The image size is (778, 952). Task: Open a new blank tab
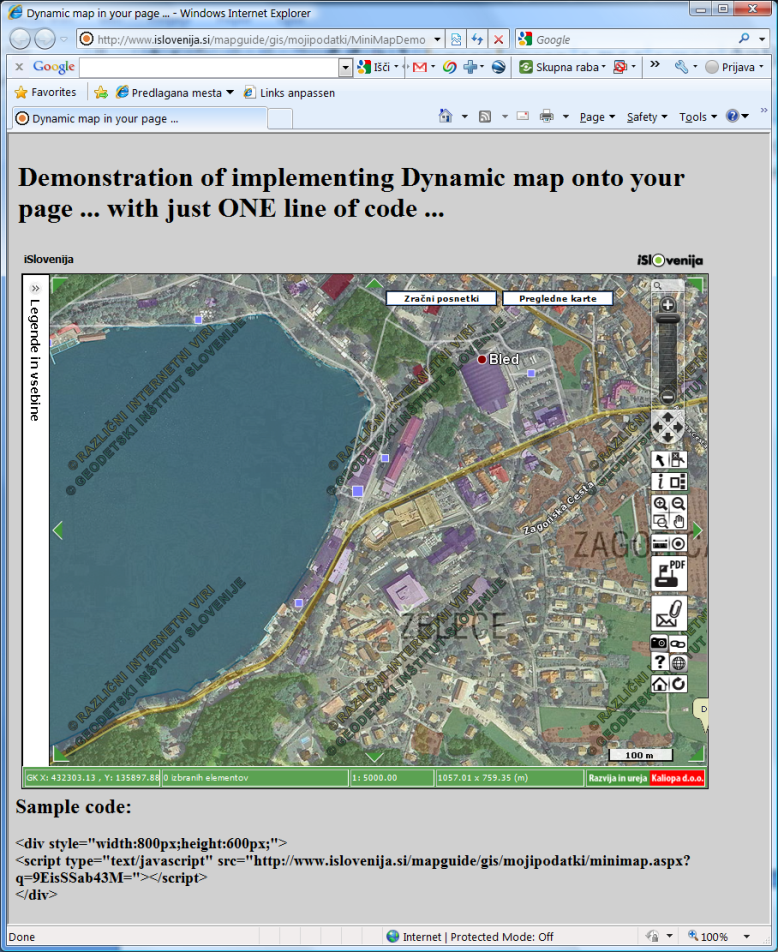pyautogui.click(x=280, y=118)
